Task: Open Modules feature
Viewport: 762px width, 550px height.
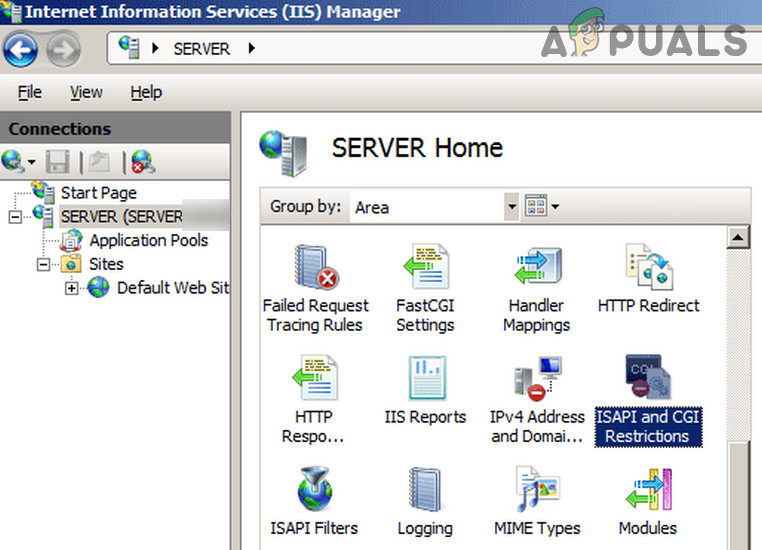Action: pyautogui.click(x=648, y=502)
